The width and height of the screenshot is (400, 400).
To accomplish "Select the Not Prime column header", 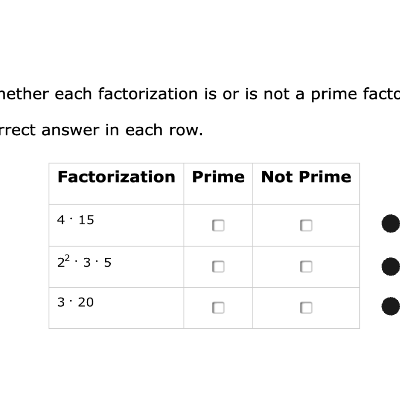I will pos(306,177).
